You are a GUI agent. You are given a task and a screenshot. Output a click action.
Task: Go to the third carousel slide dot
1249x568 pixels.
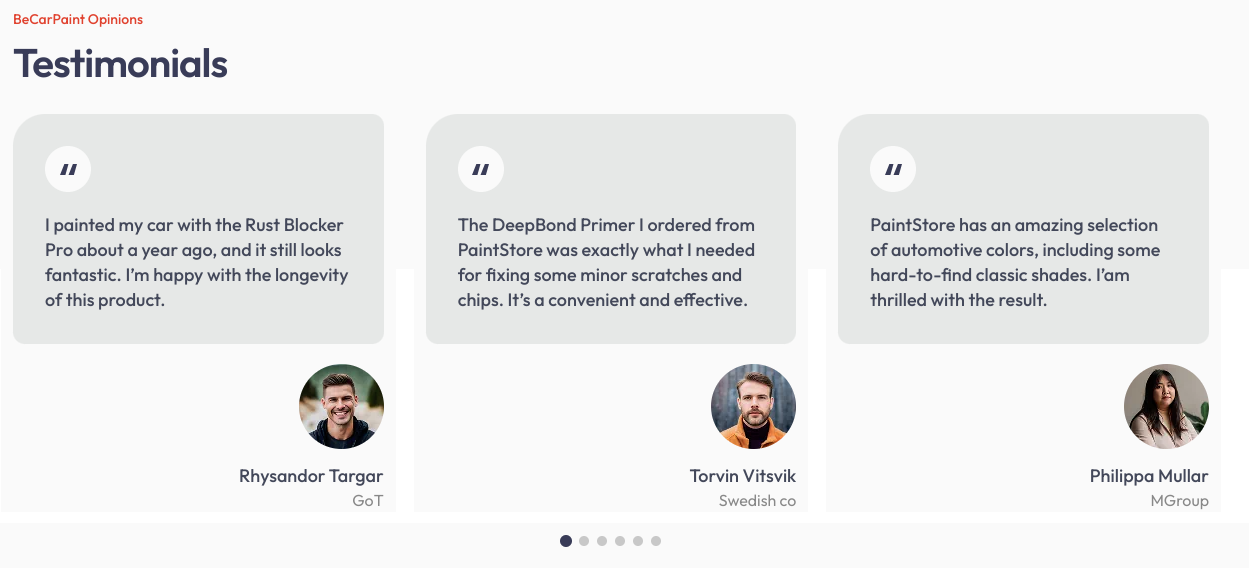pyautogui.click(x=602, y=541)
